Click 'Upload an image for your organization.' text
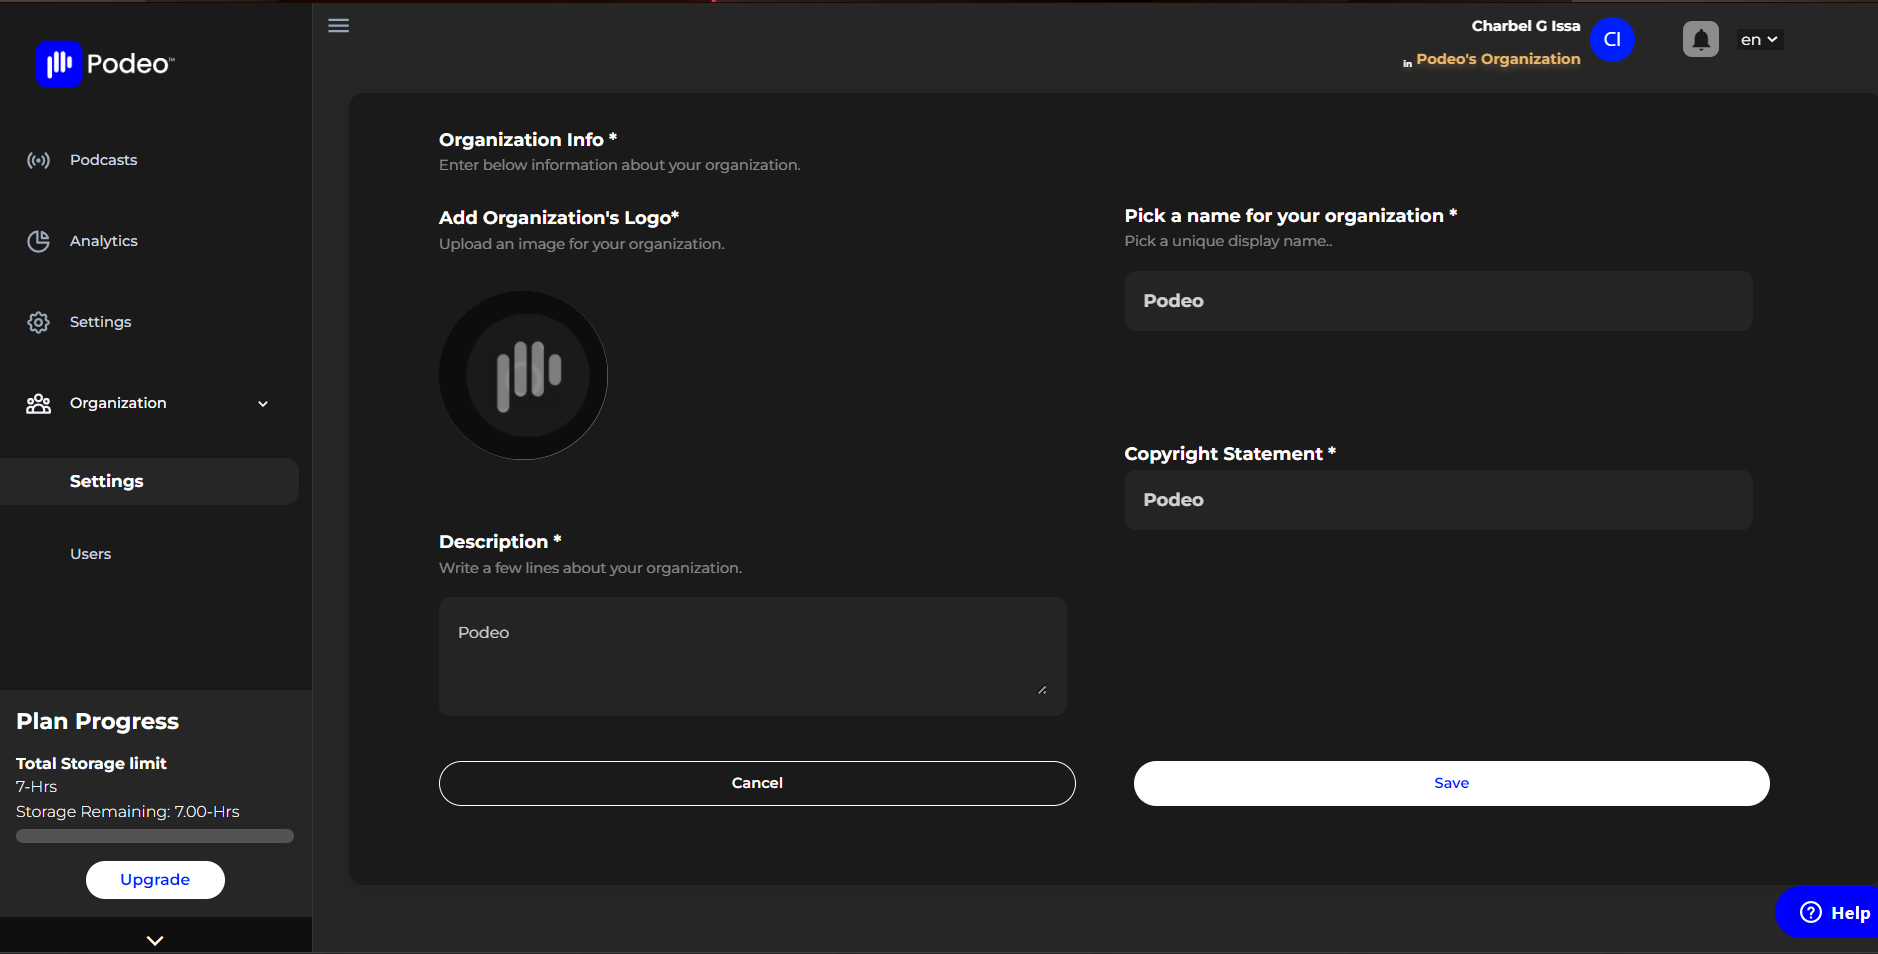This screenshot has width=1878, height=954. pos(582,244)
